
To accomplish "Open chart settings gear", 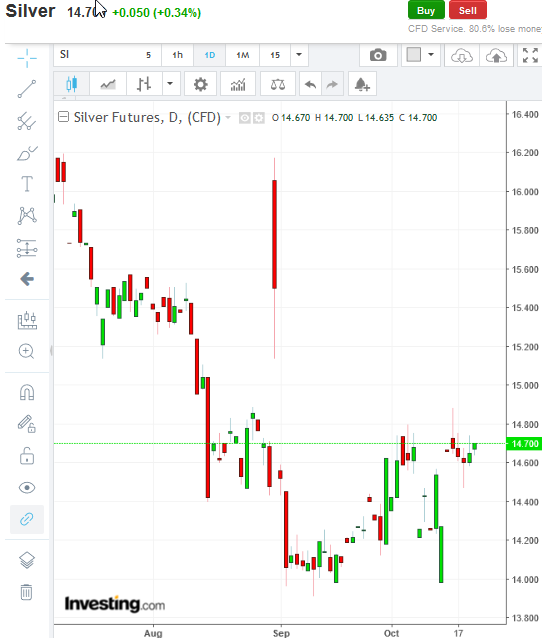I will [200, 84].
